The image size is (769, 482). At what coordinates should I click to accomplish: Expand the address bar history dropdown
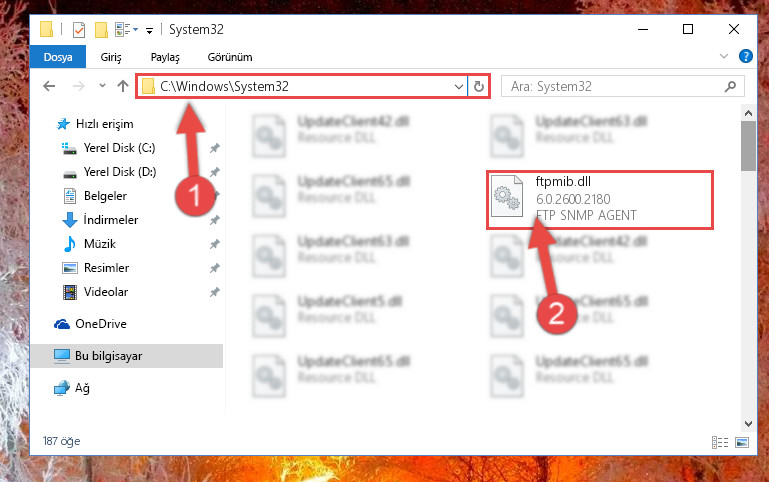[x=459, y=87]
